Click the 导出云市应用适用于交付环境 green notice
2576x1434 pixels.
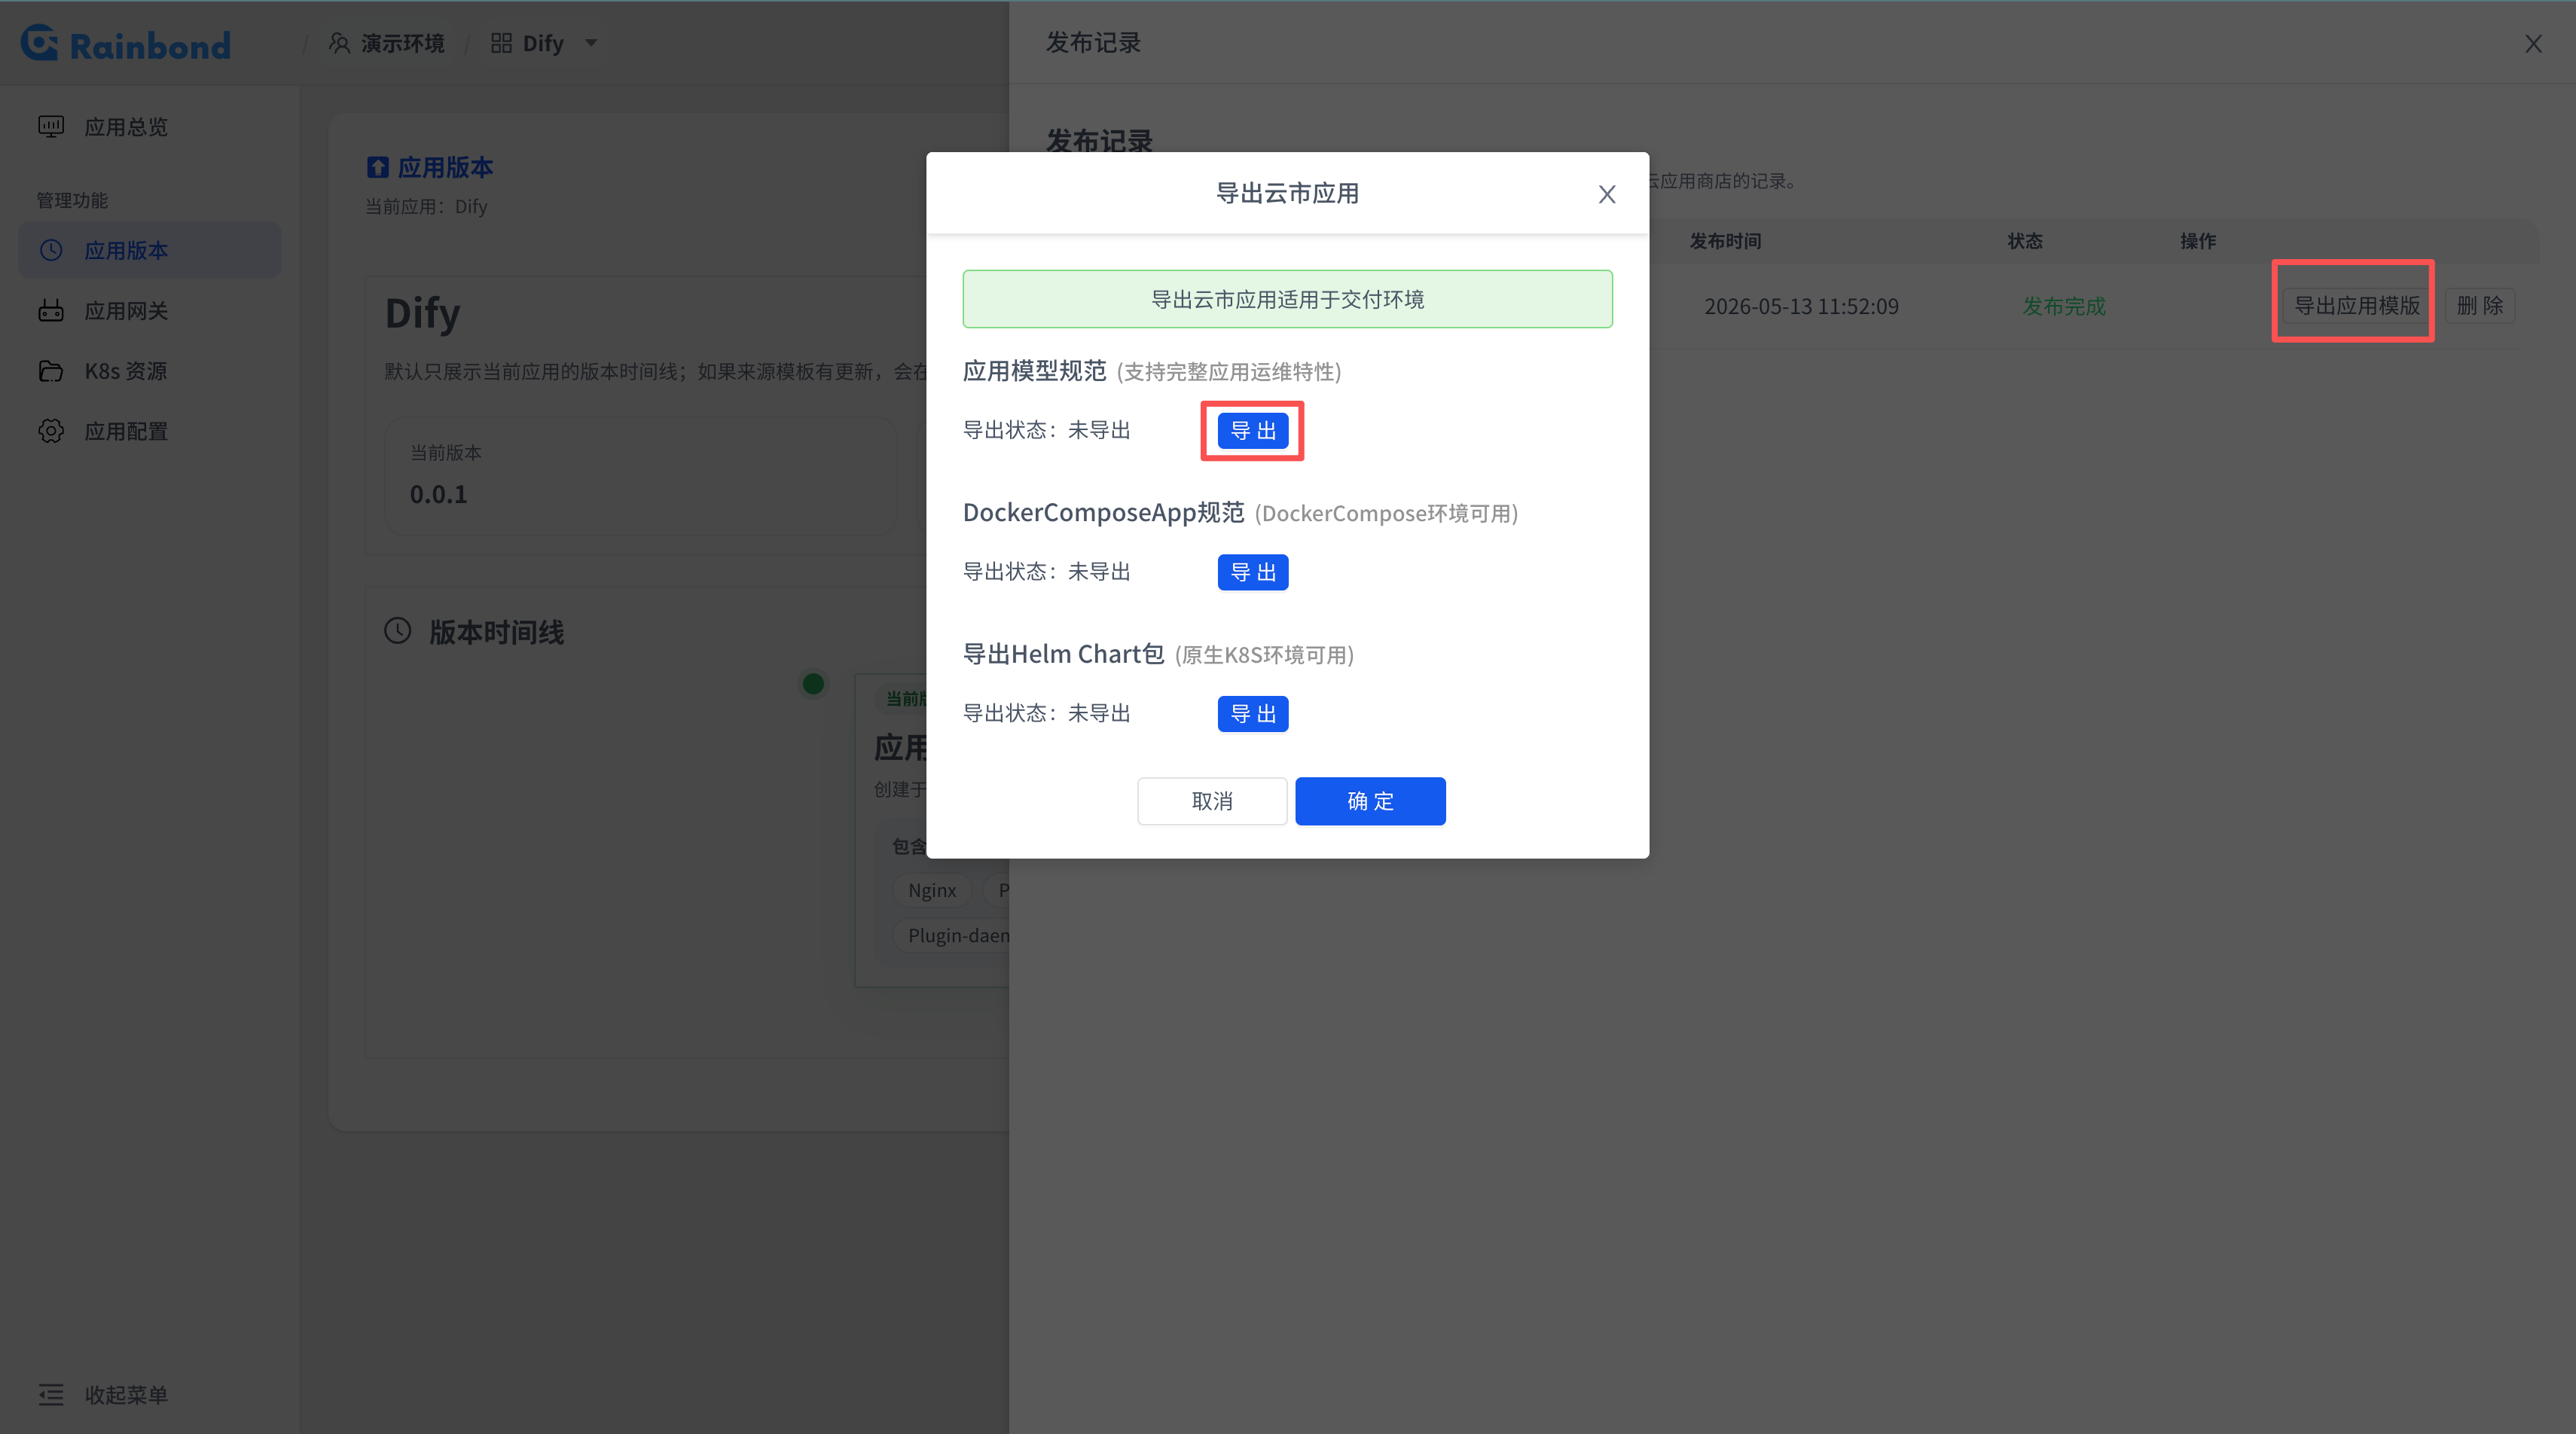(x=1287, y=299)
